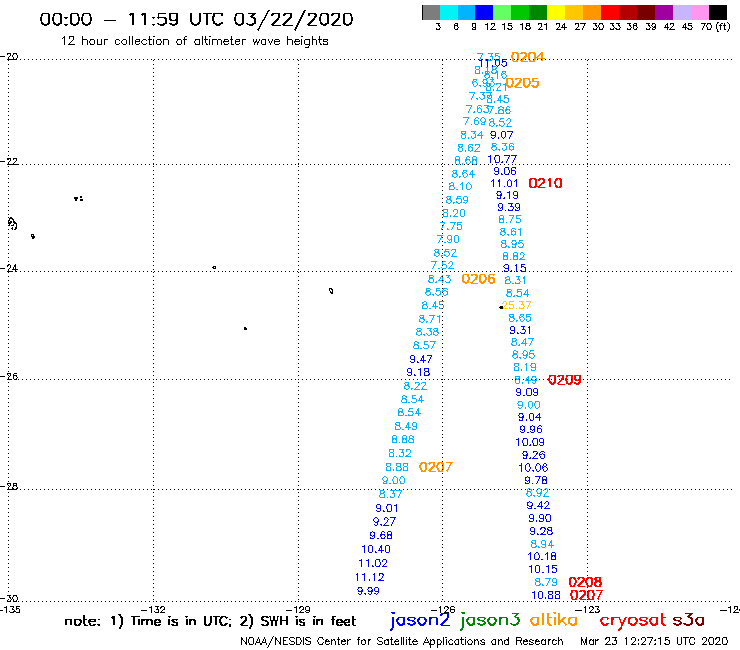Select the 7.52 wave height value

442,265
